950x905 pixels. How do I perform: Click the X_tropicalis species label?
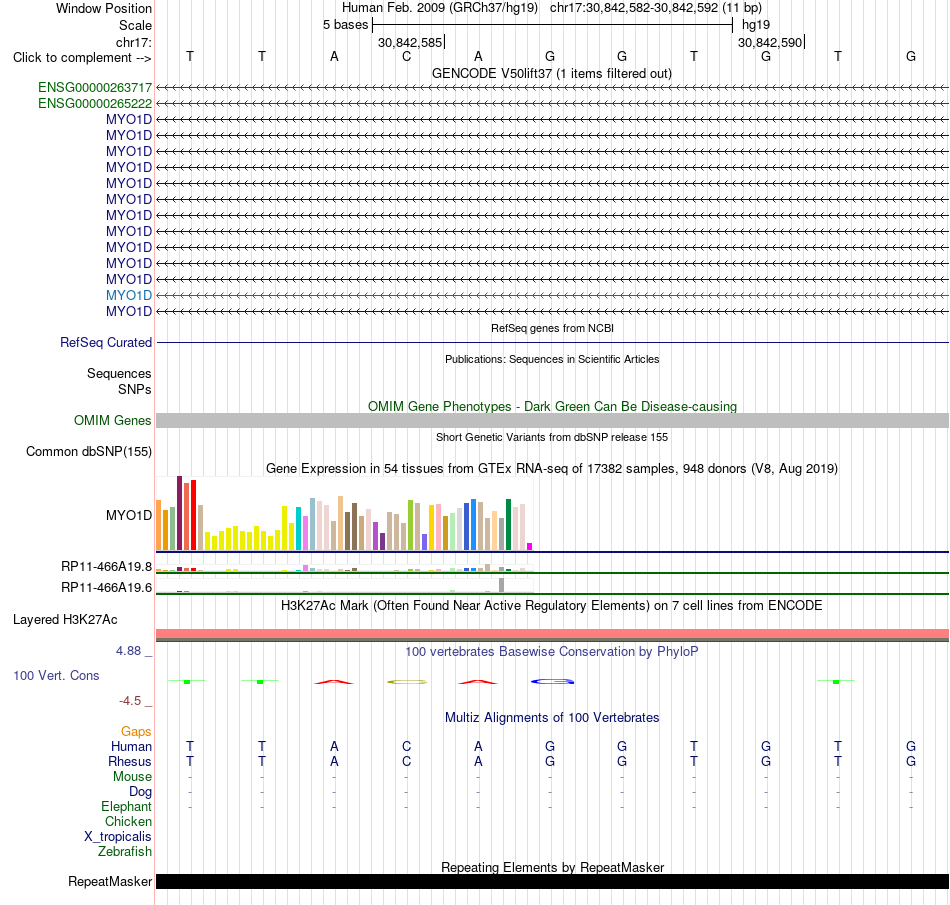click(x=118, y=837)
